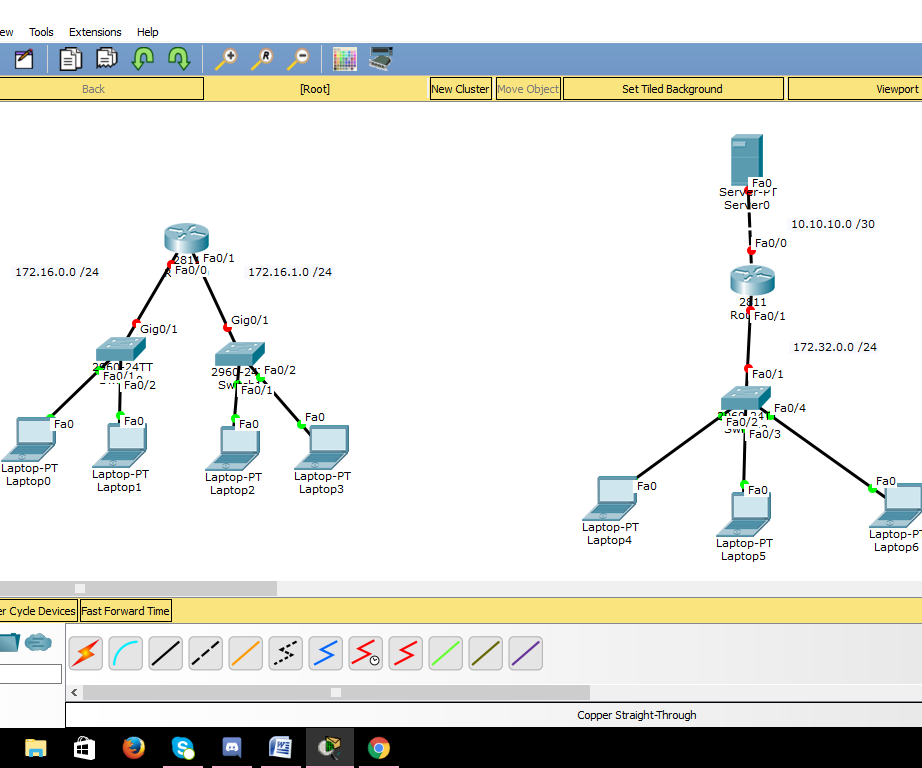This screenshot has height=768, width=922.
Task: Open the Tools menu
Action: coord(41,31)
